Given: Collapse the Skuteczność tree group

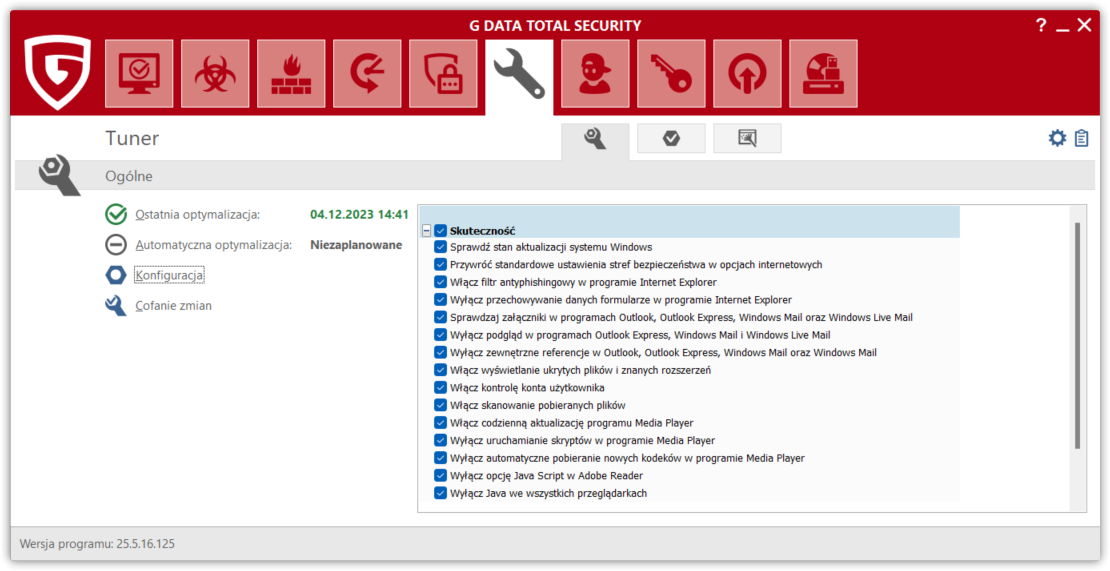Looking at the screenshot, I should click(x=427, y=230).
